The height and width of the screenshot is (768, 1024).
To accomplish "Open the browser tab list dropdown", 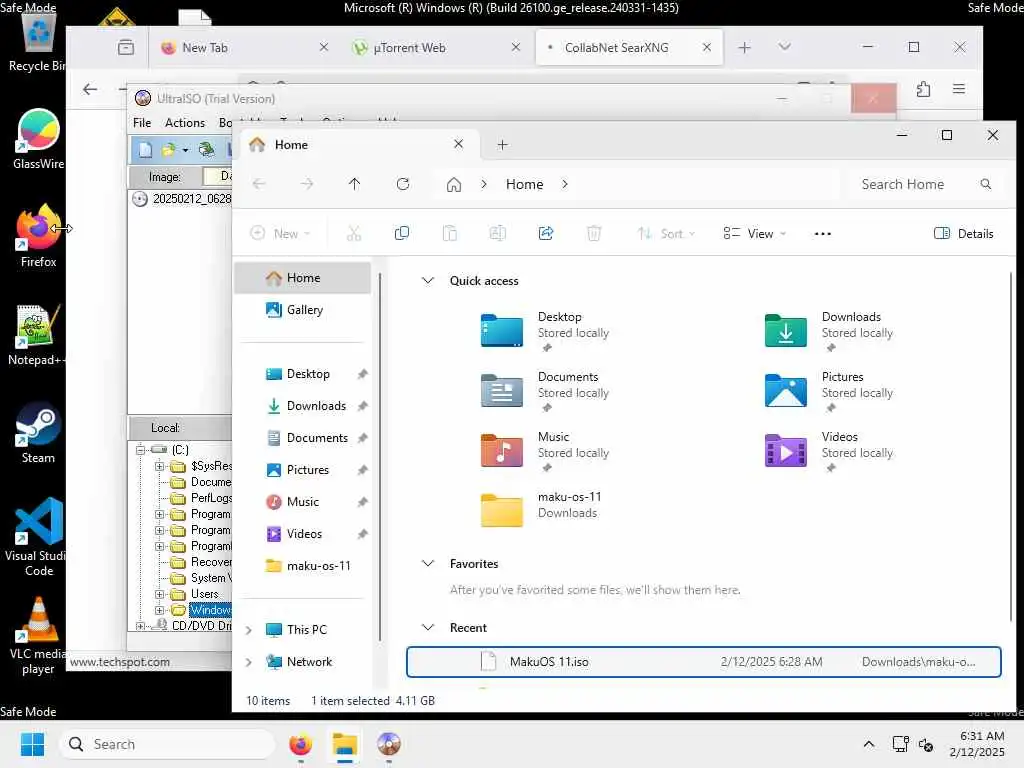I will (784, 47).
